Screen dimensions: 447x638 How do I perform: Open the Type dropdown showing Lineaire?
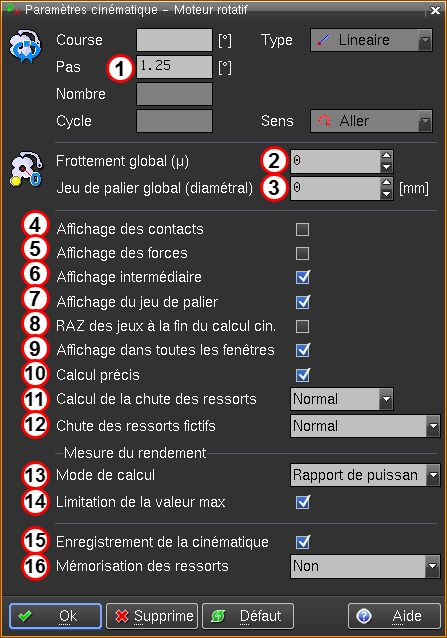(371, 40)
